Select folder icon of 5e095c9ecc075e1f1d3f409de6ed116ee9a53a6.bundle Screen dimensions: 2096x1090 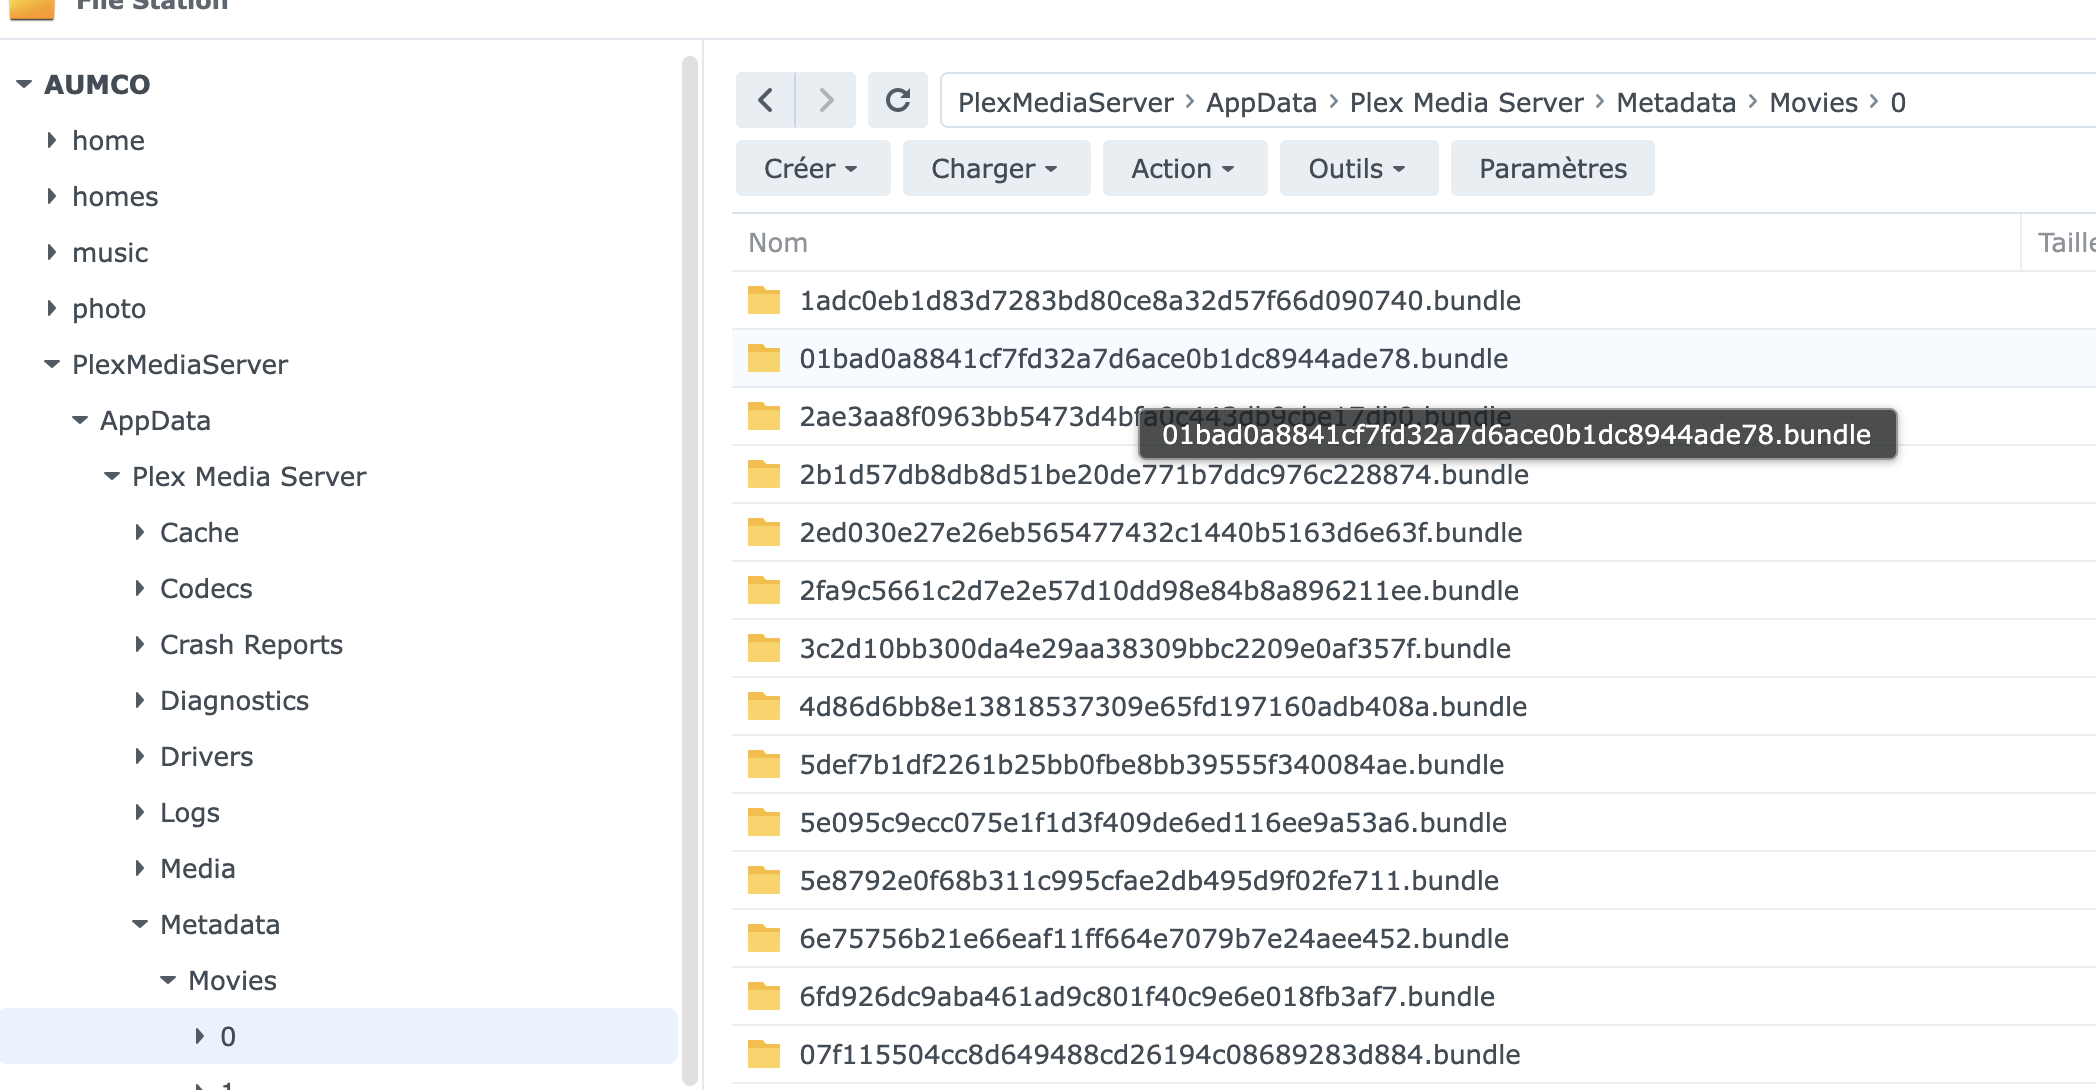click(764, 822)
